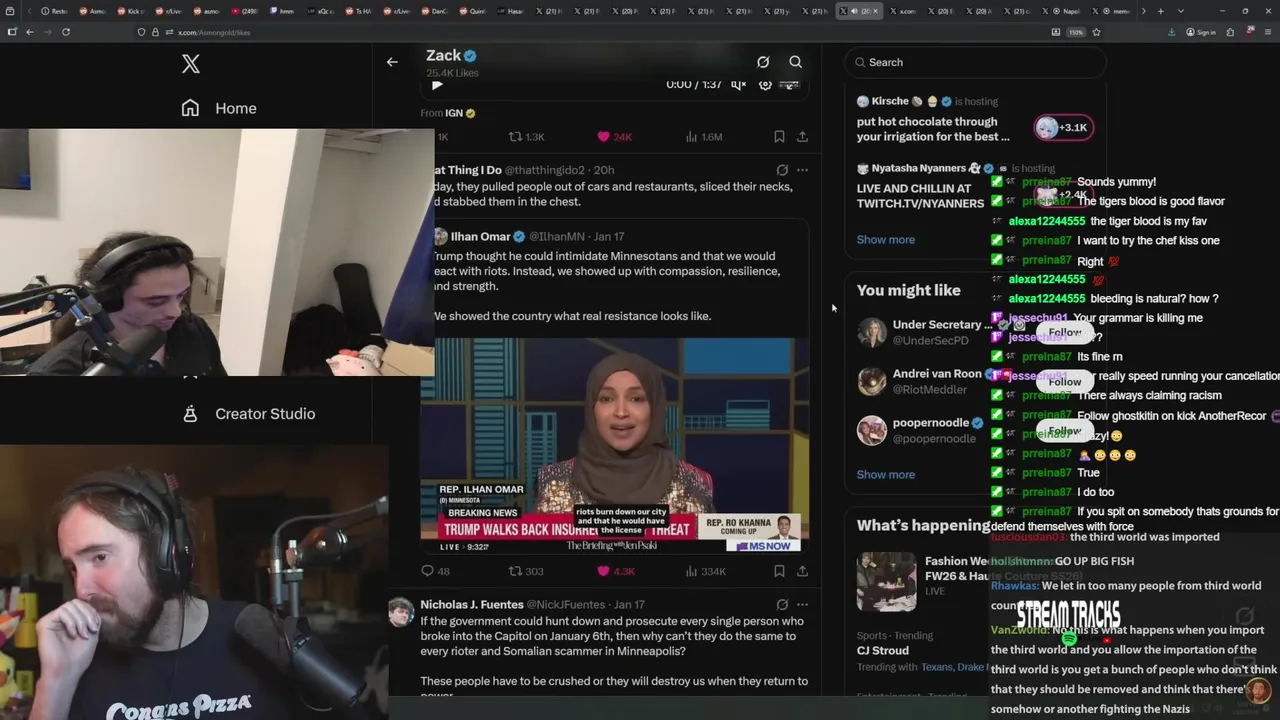This screenshot has width=1280, height=720.
Task: Play the Ilhan Omar MSNOW video clip
Action: pyautogui.click(x=614, y=445)
